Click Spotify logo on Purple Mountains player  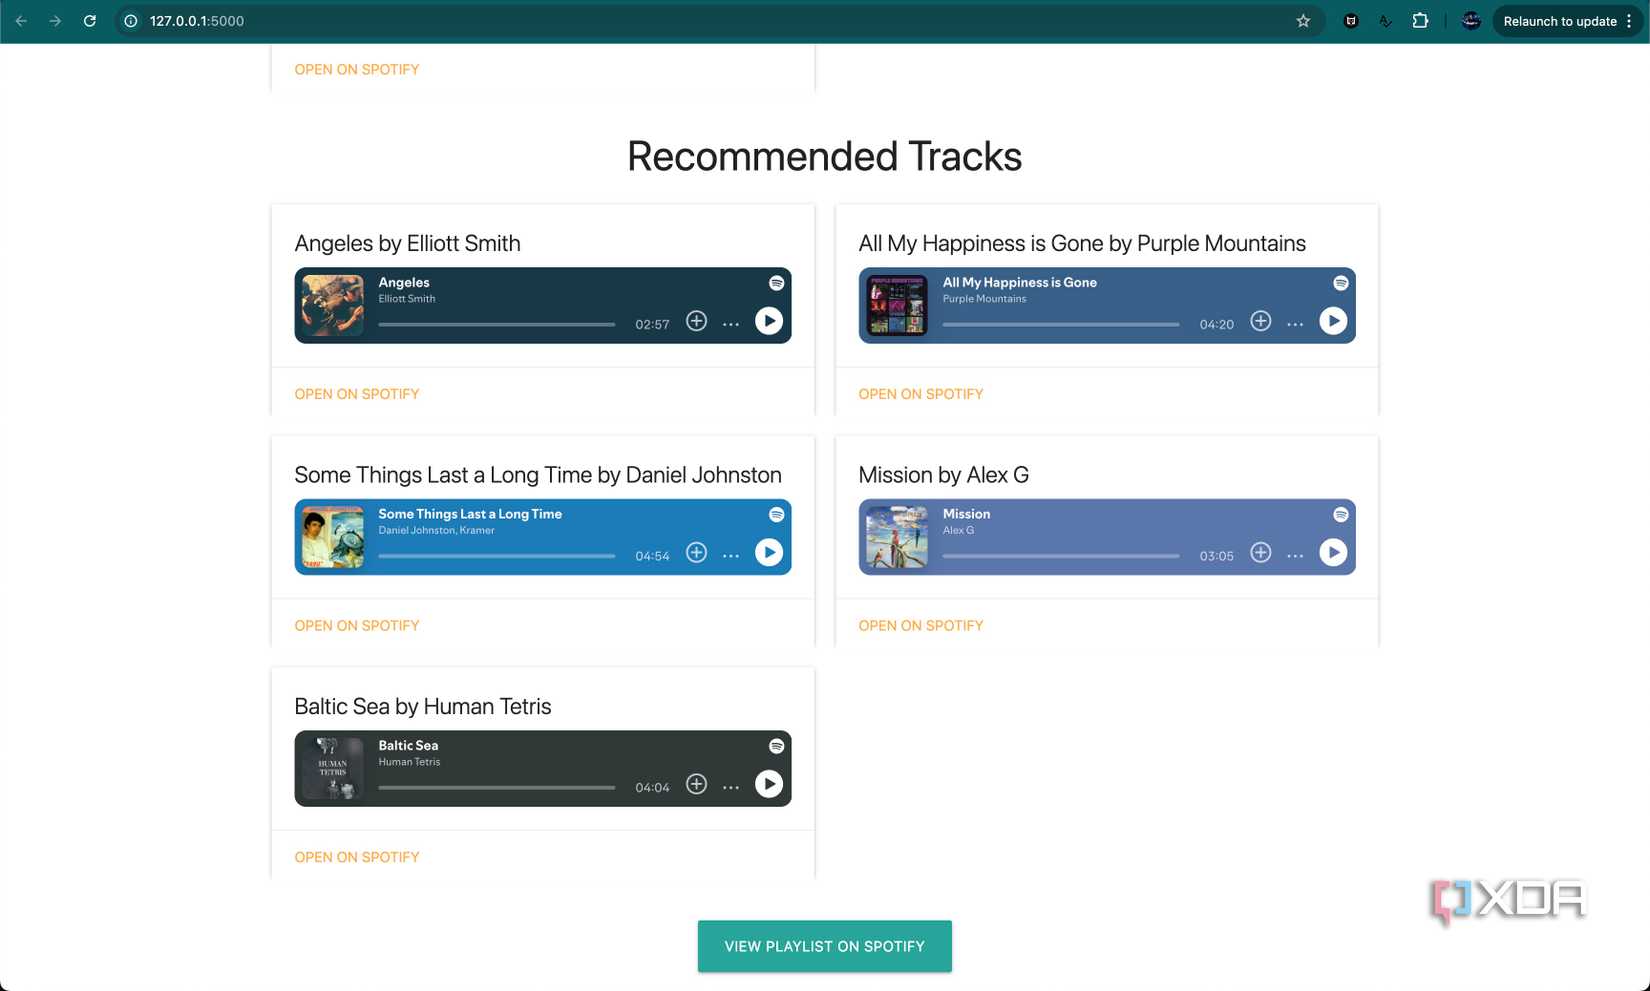1340,283
